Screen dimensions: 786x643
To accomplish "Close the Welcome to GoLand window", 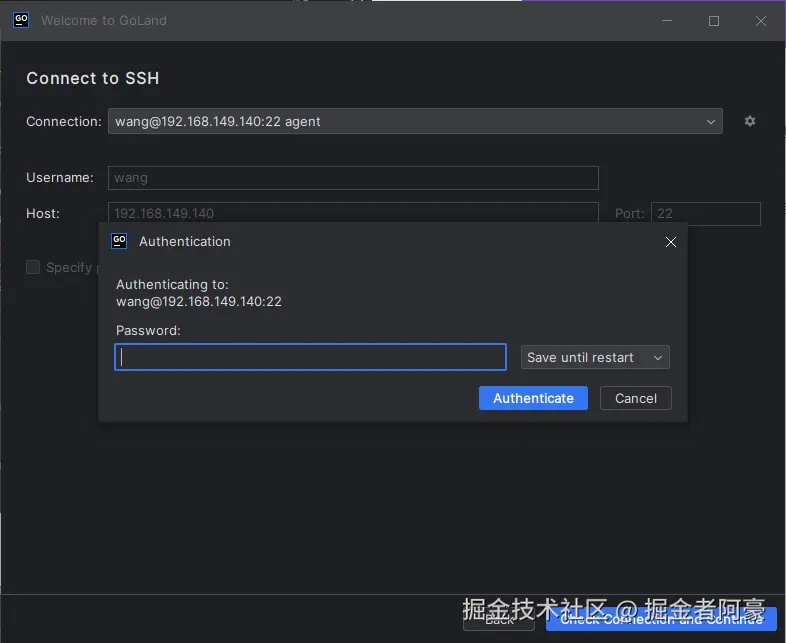I will (x=761, y=21).
